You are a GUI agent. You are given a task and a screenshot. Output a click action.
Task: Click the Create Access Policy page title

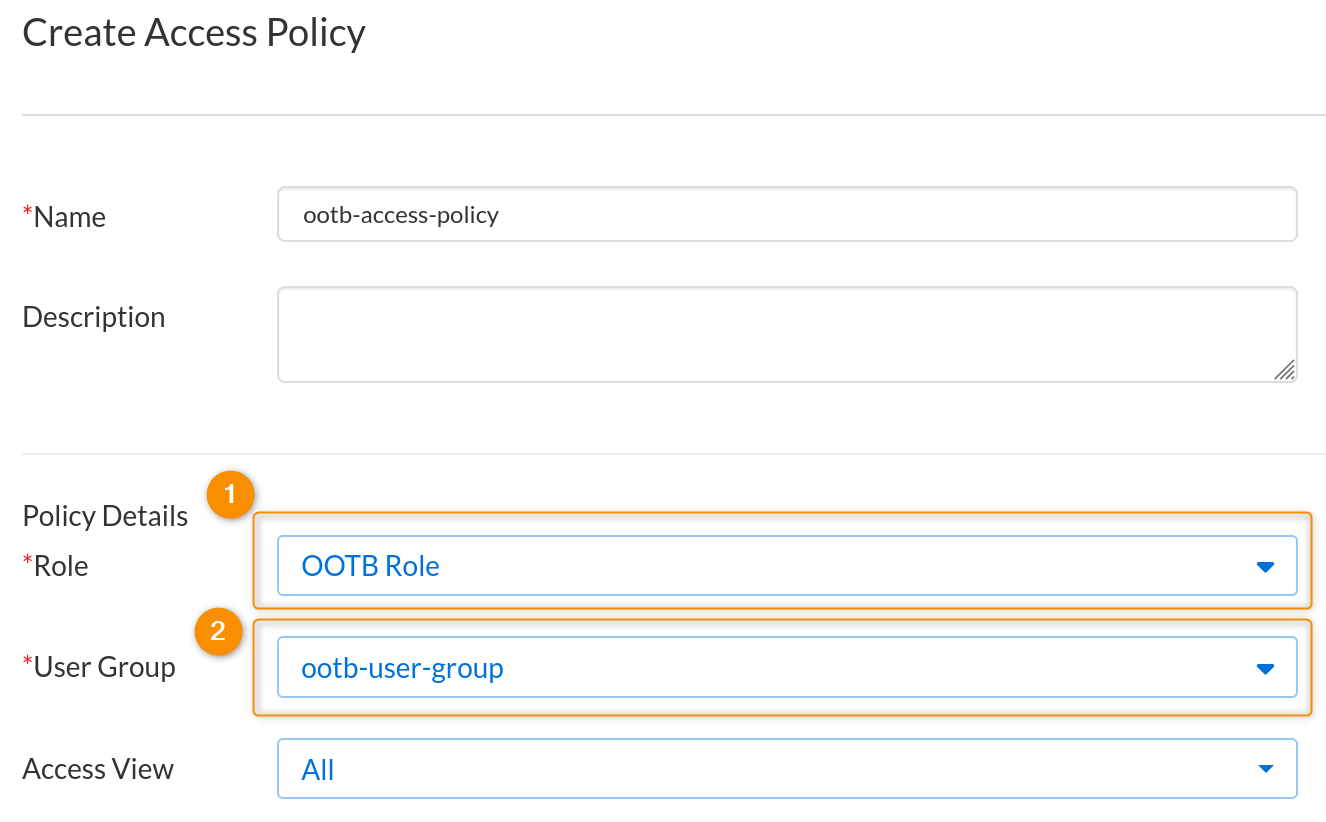click(194, 33)
